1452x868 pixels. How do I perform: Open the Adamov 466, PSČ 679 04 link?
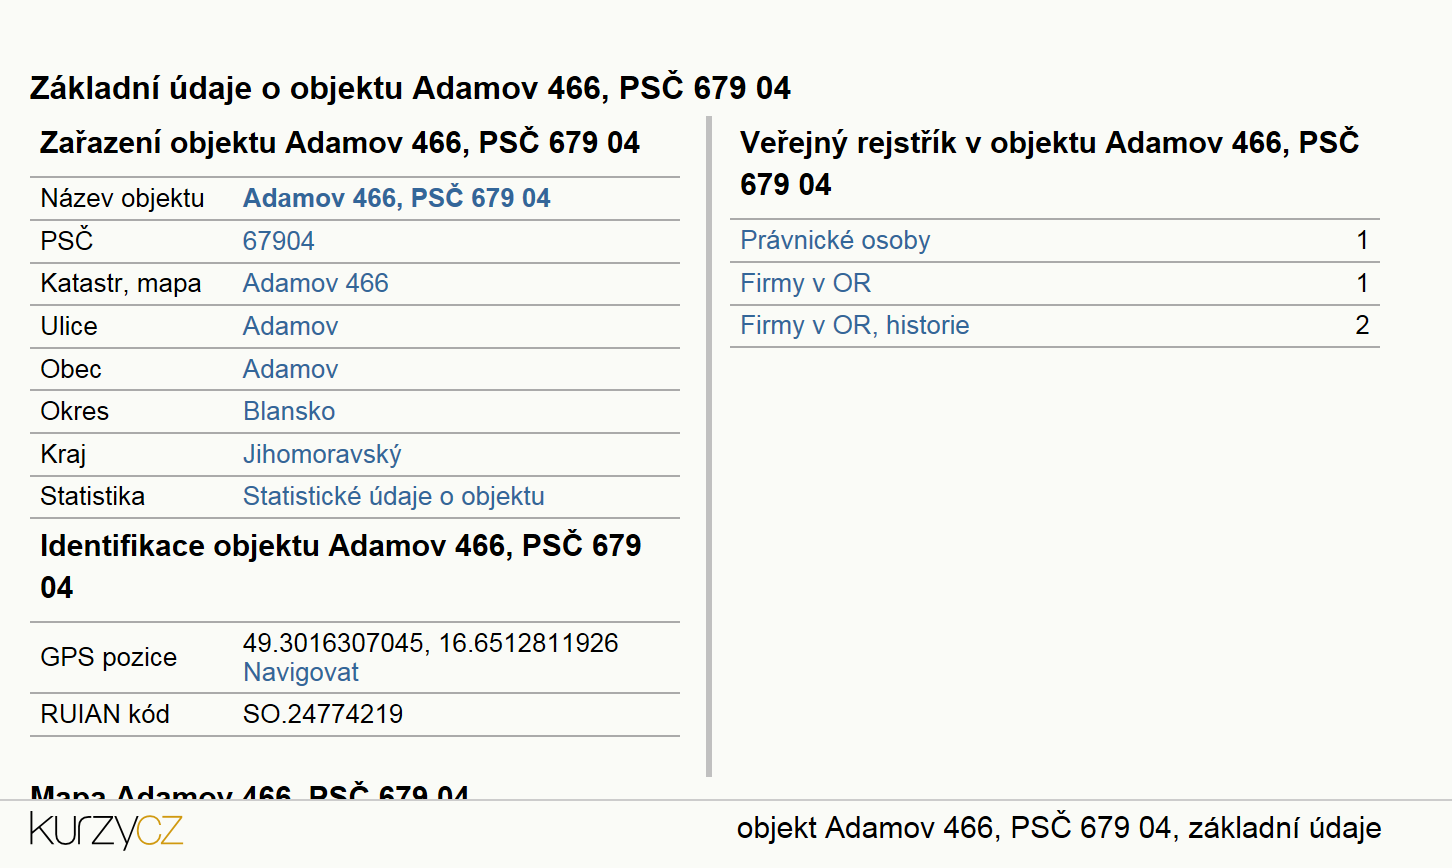click(x=396, y=198)
